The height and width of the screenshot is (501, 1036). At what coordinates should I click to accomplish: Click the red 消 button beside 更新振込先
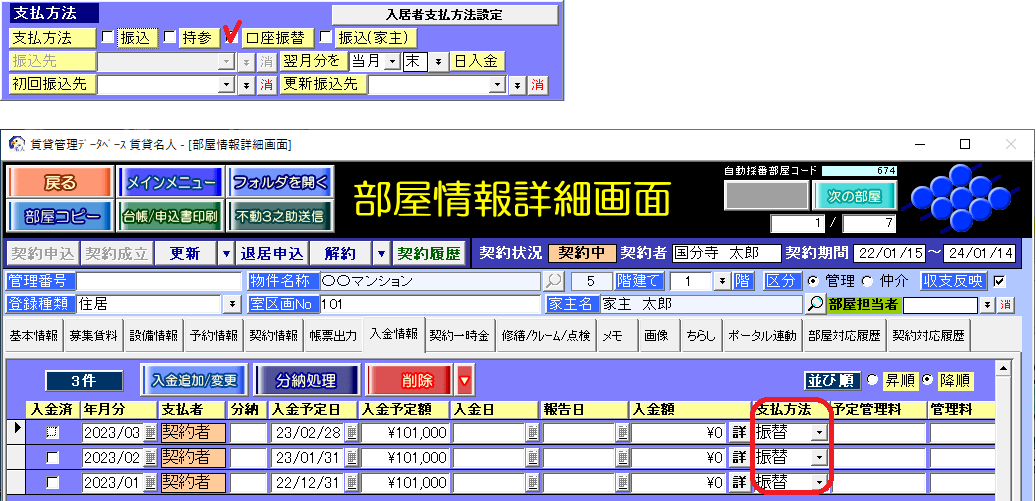pos(538,85)
